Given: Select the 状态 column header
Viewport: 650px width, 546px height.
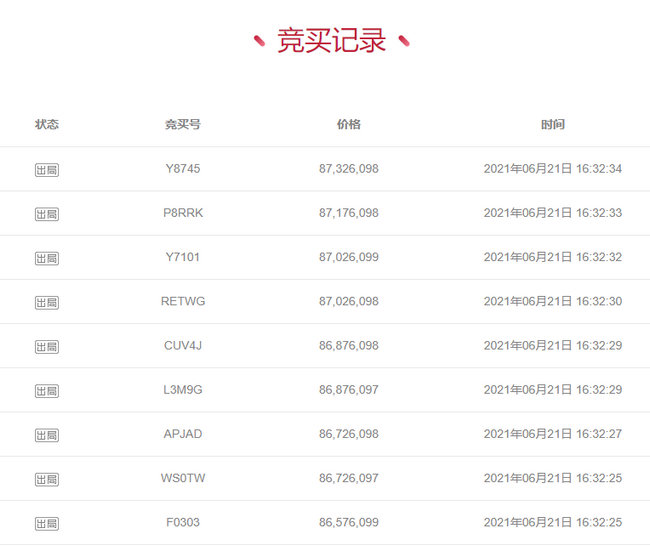Looking at the screenshot, I should [47, 124].
